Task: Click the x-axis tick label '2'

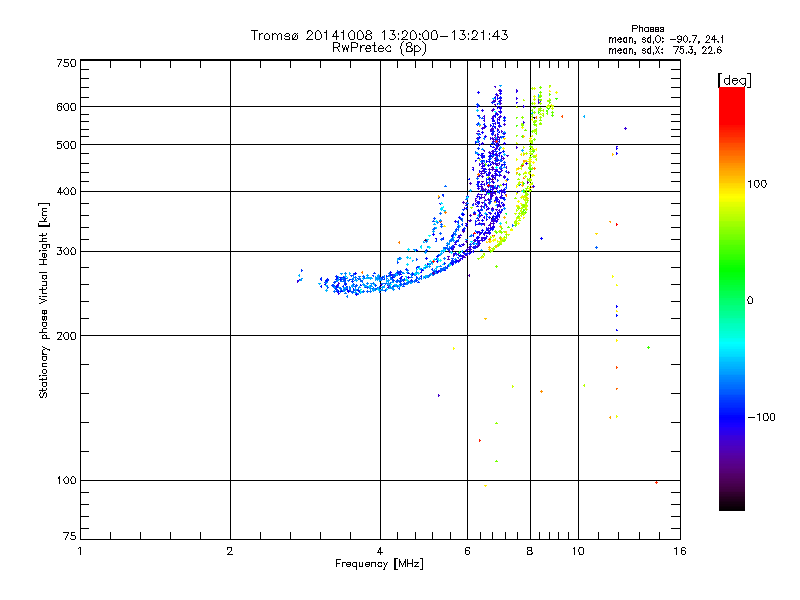Action: (x=230, y=551)
